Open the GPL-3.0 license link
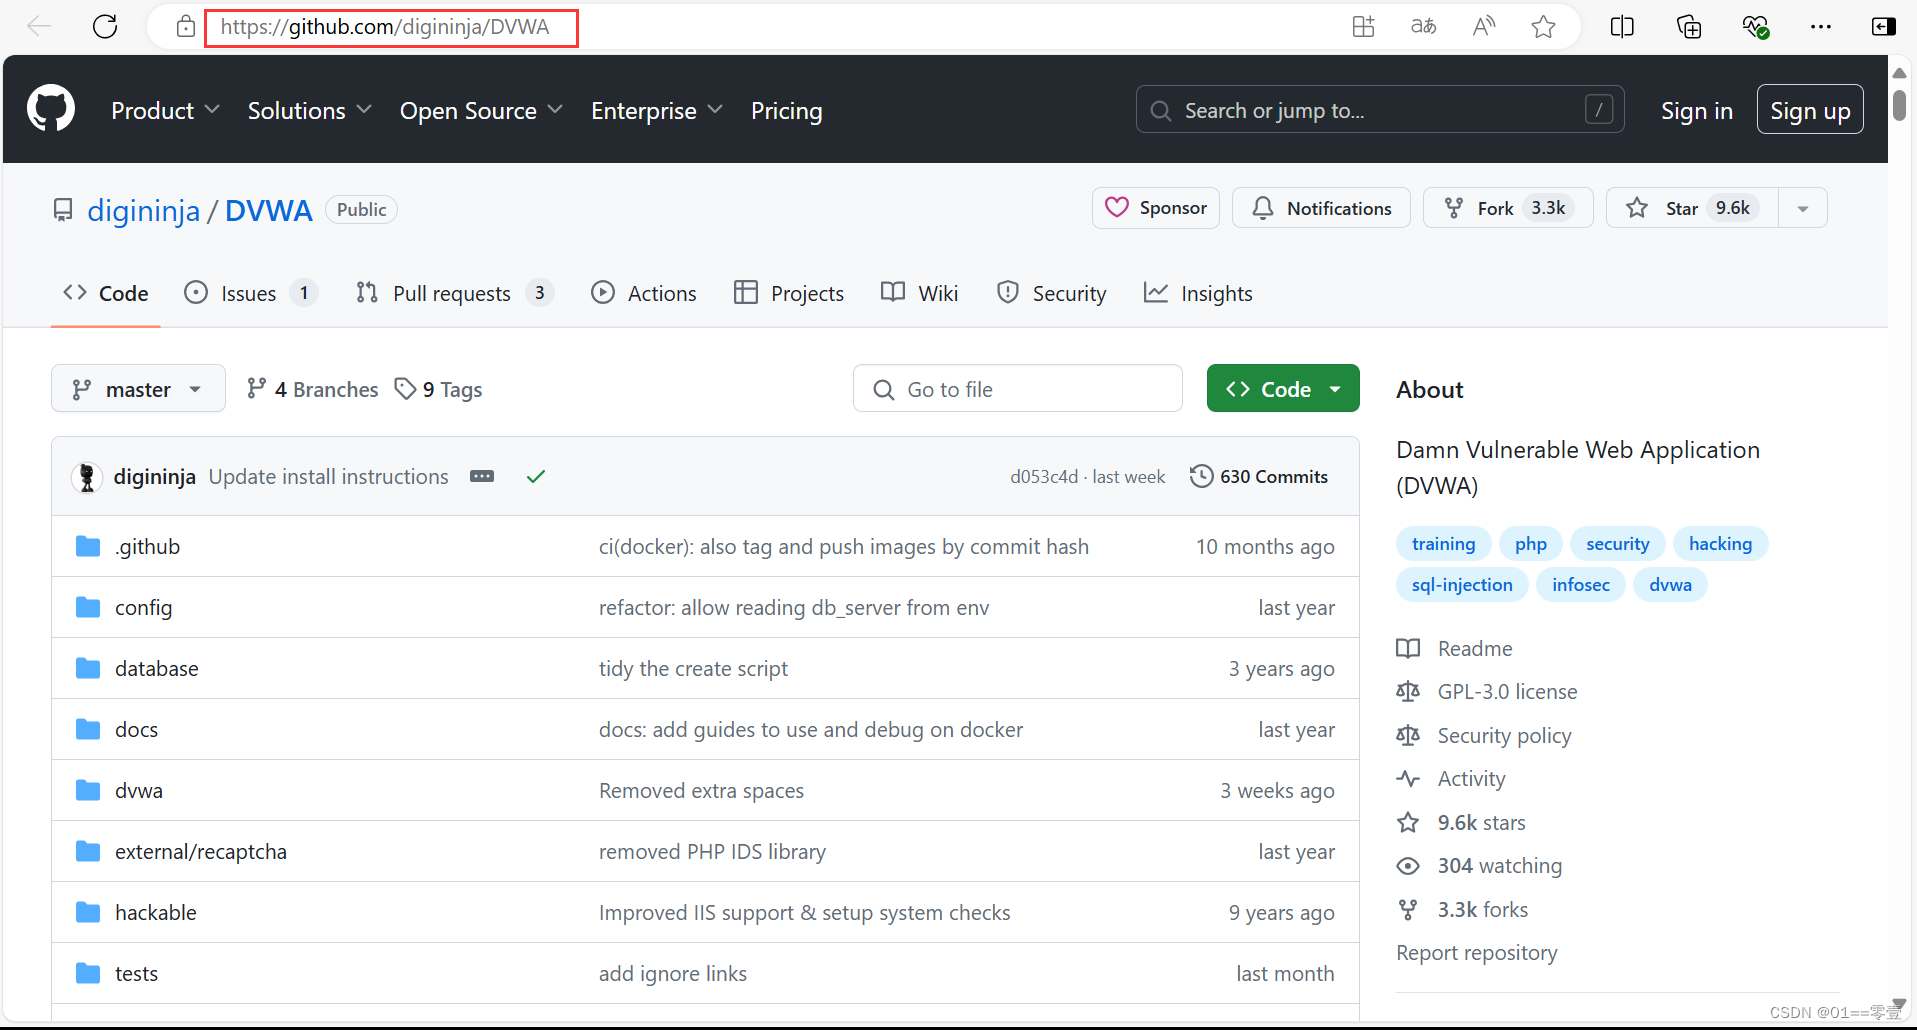The image size is (1917, 1030). [x=1507, y=692]
